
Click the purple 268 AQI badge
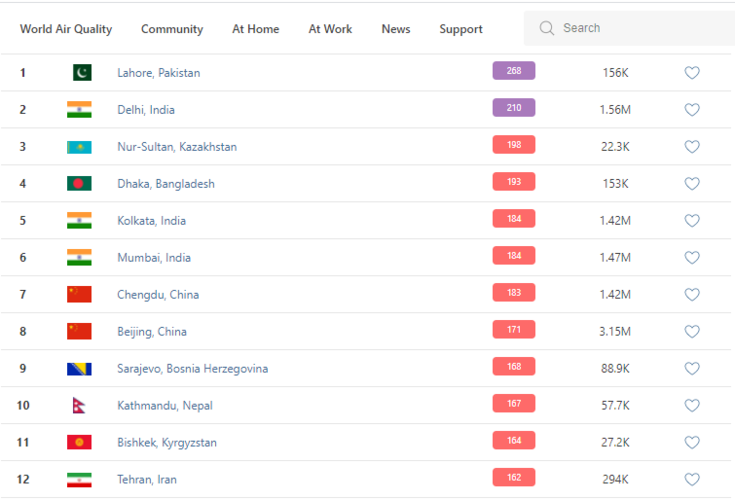(514, 71)
